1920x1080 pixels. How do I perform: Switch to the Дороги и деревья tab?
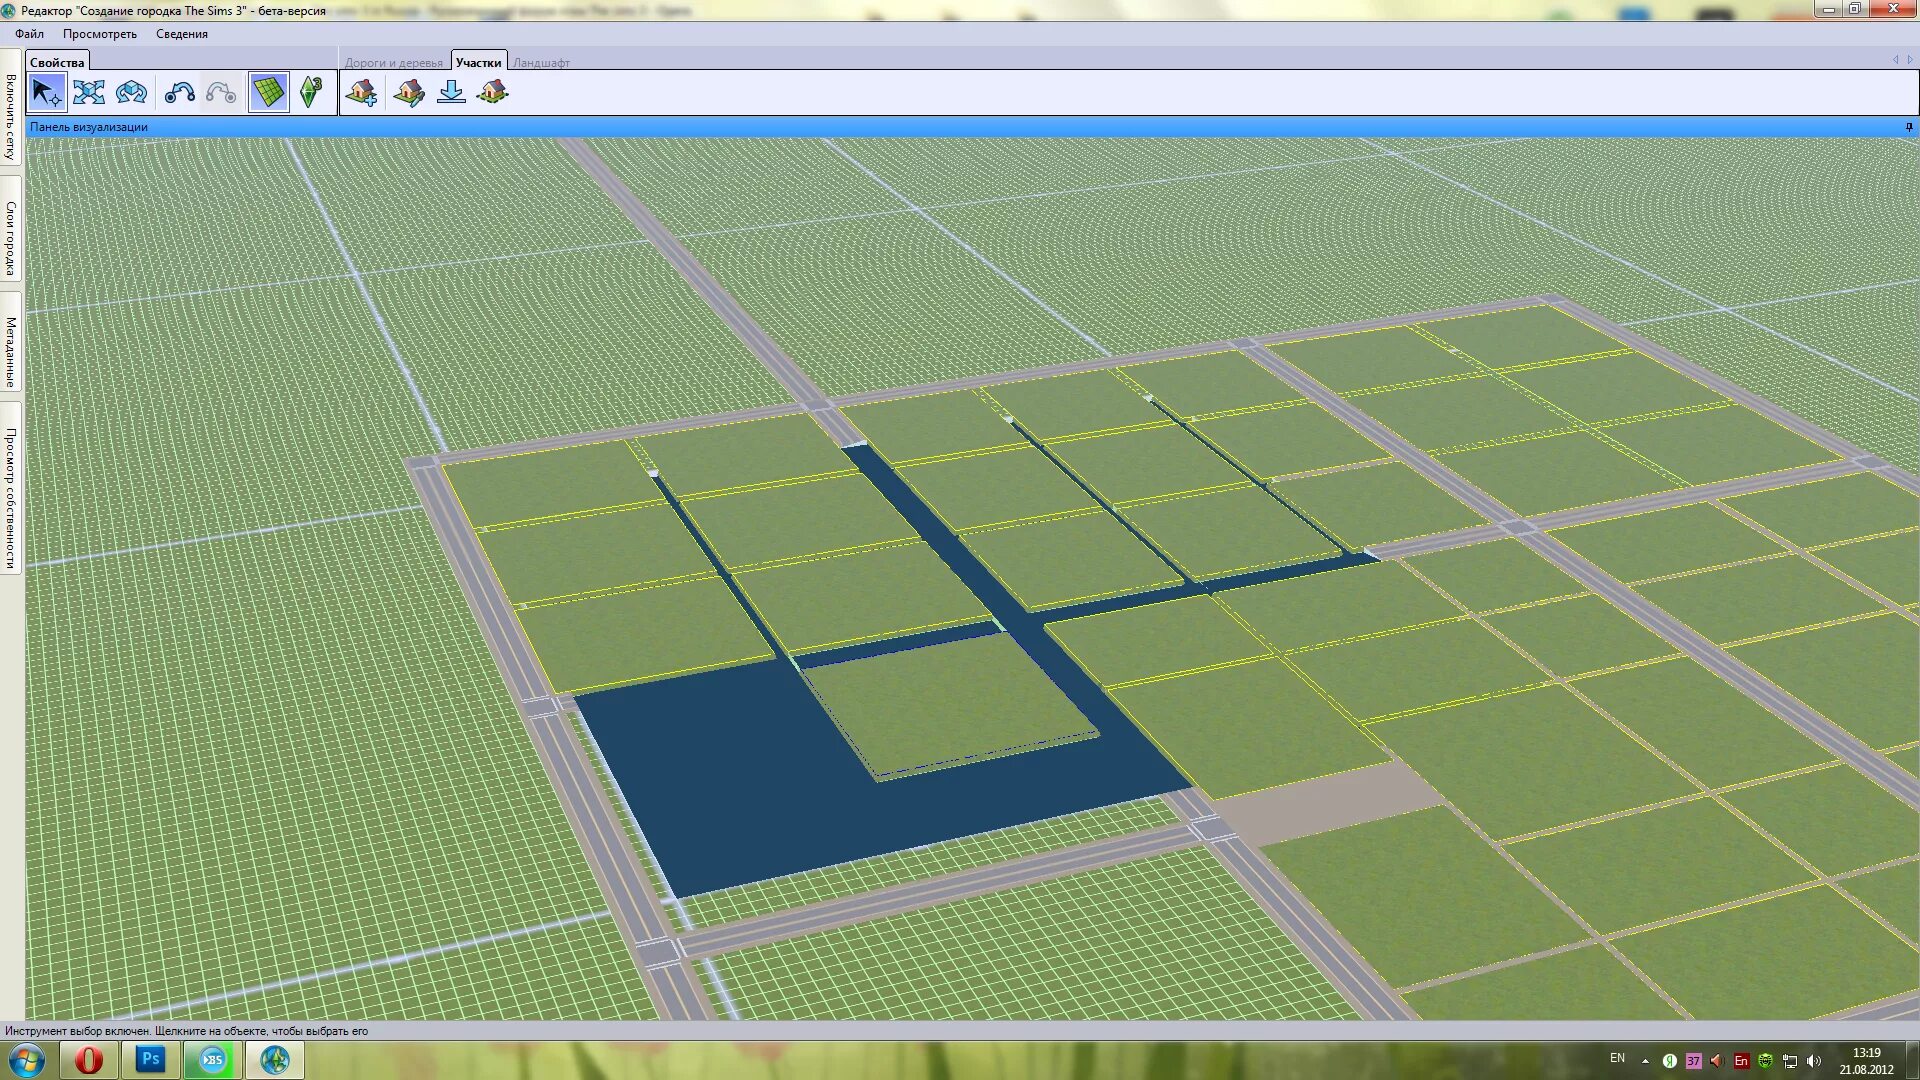(x=394, y=63)
